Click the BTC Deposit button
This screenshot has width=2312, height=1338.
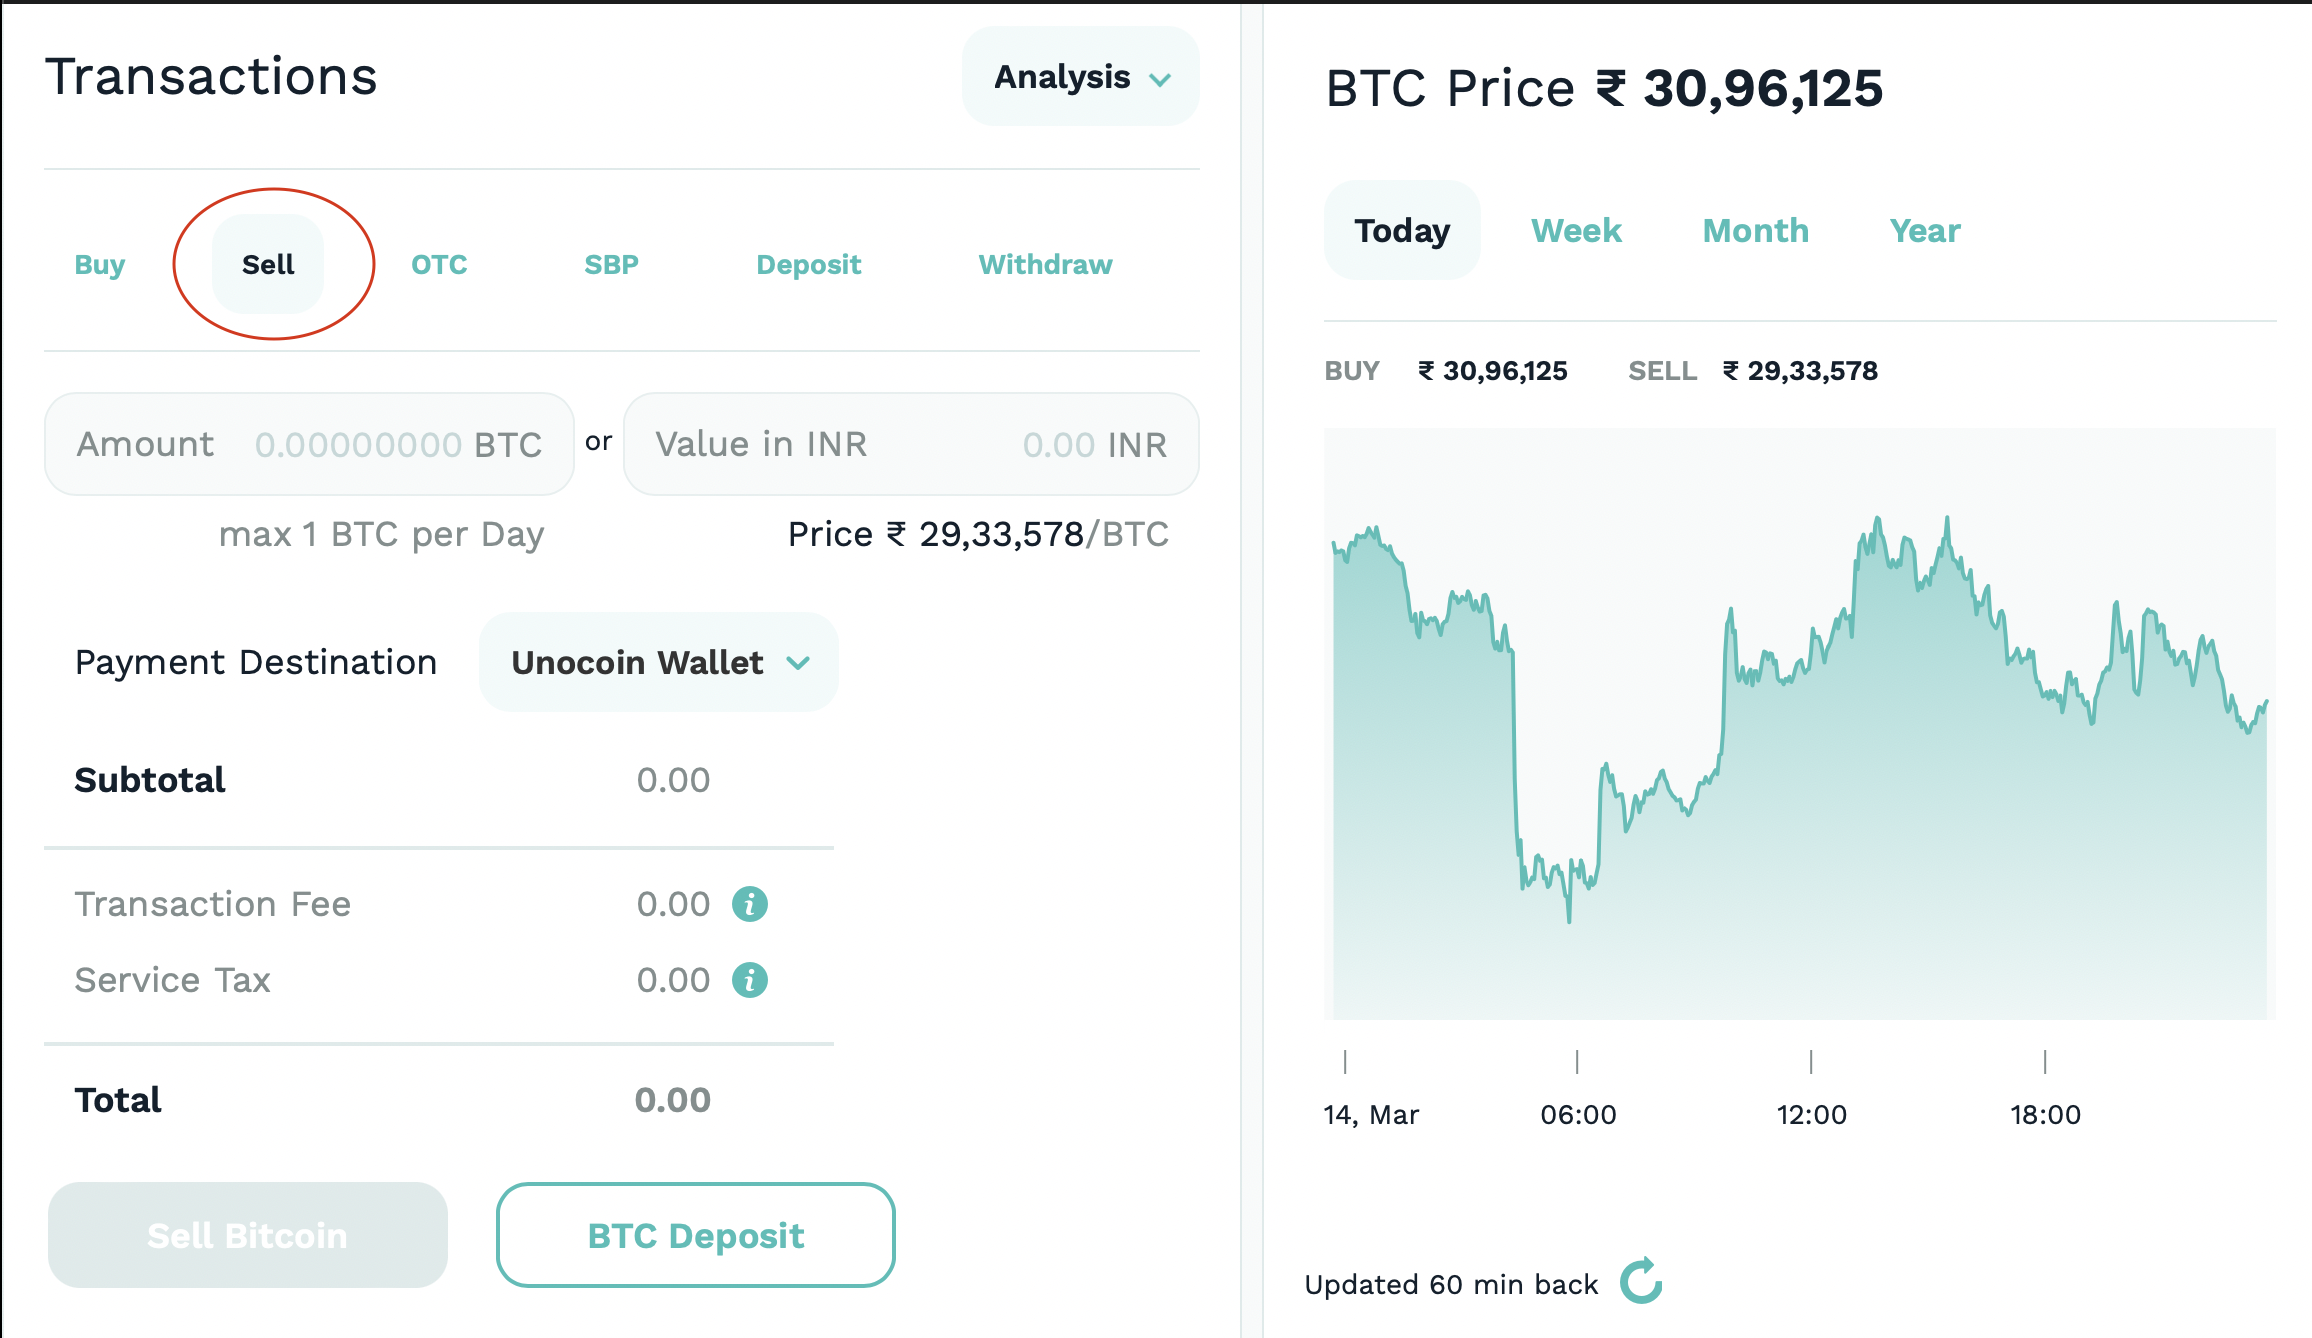695,1235
